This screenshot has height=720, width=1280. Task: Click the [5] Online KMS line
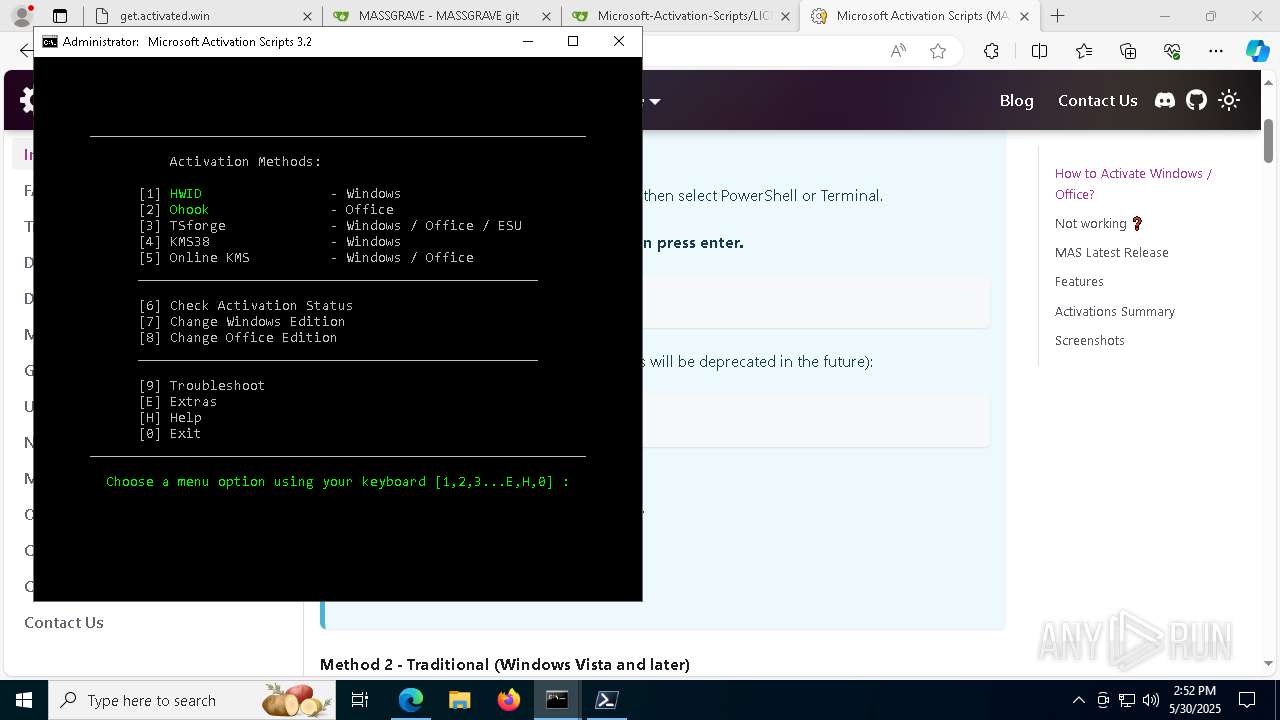coord(306,257)
